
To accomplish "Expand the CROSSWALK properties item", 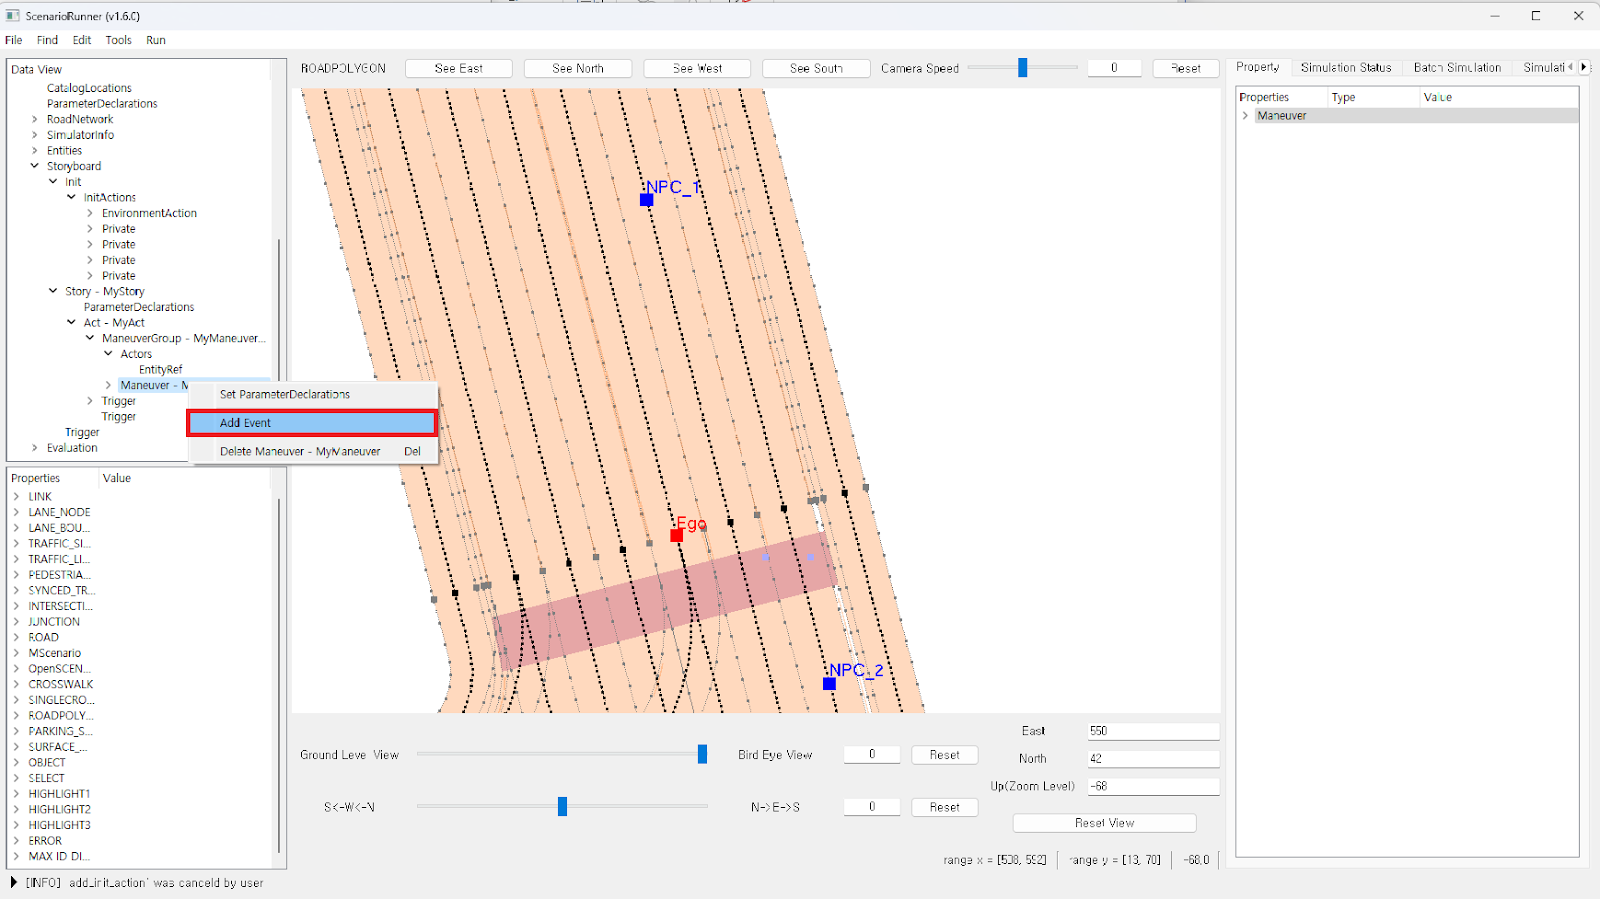I will coord(16,685).
